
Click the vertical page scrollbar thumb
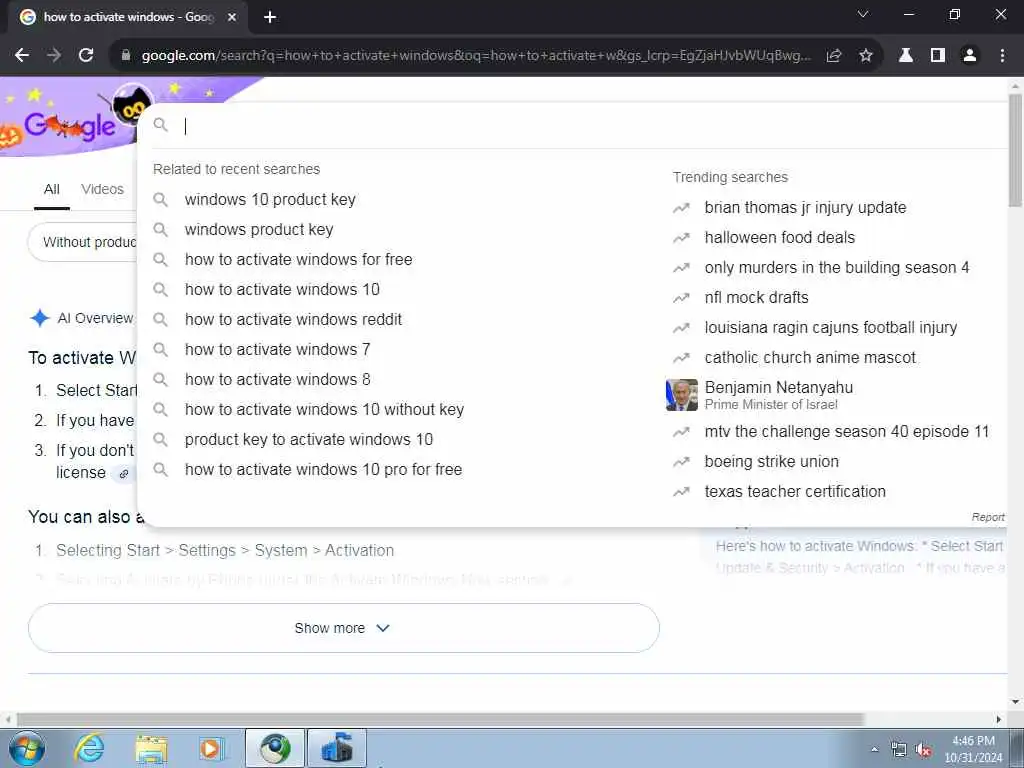(x=1015, y=150)
